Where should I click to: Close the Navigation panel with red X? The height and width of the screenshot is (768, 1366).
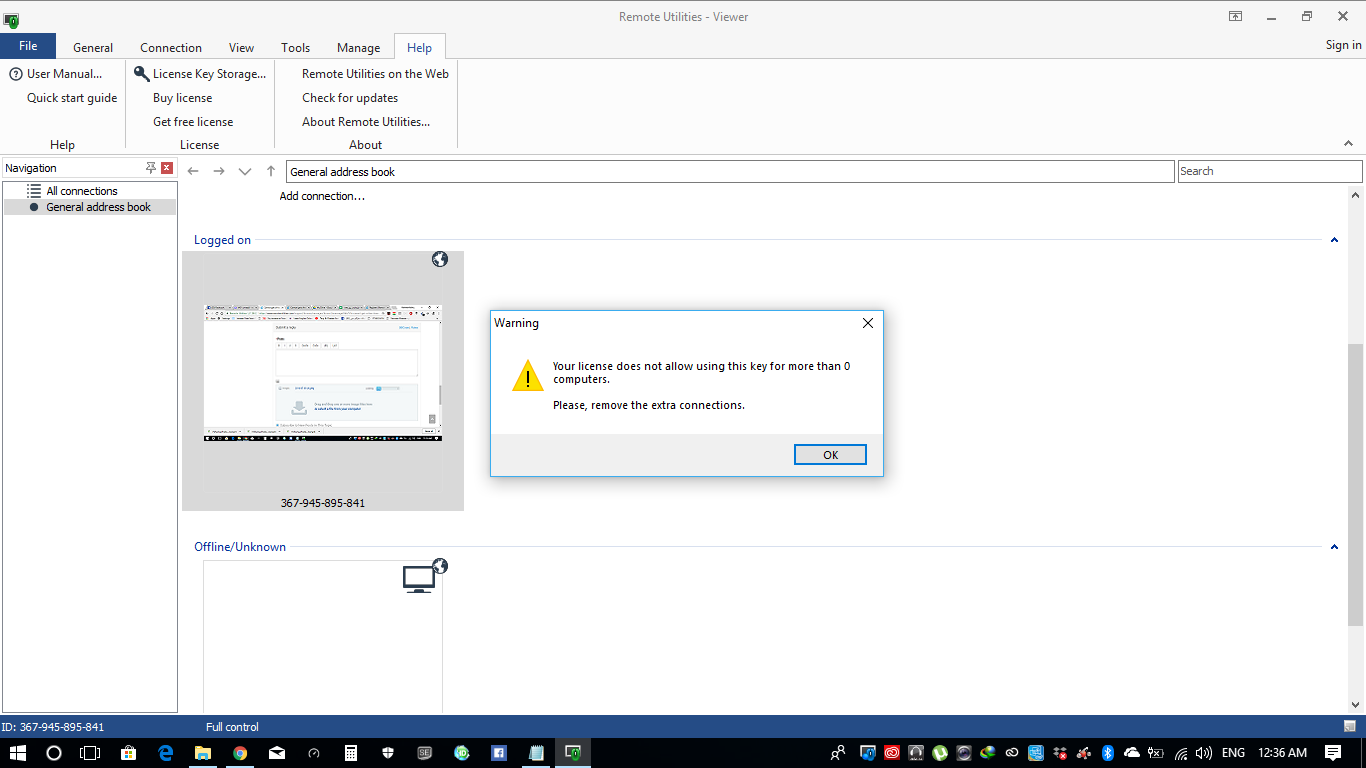167,168
